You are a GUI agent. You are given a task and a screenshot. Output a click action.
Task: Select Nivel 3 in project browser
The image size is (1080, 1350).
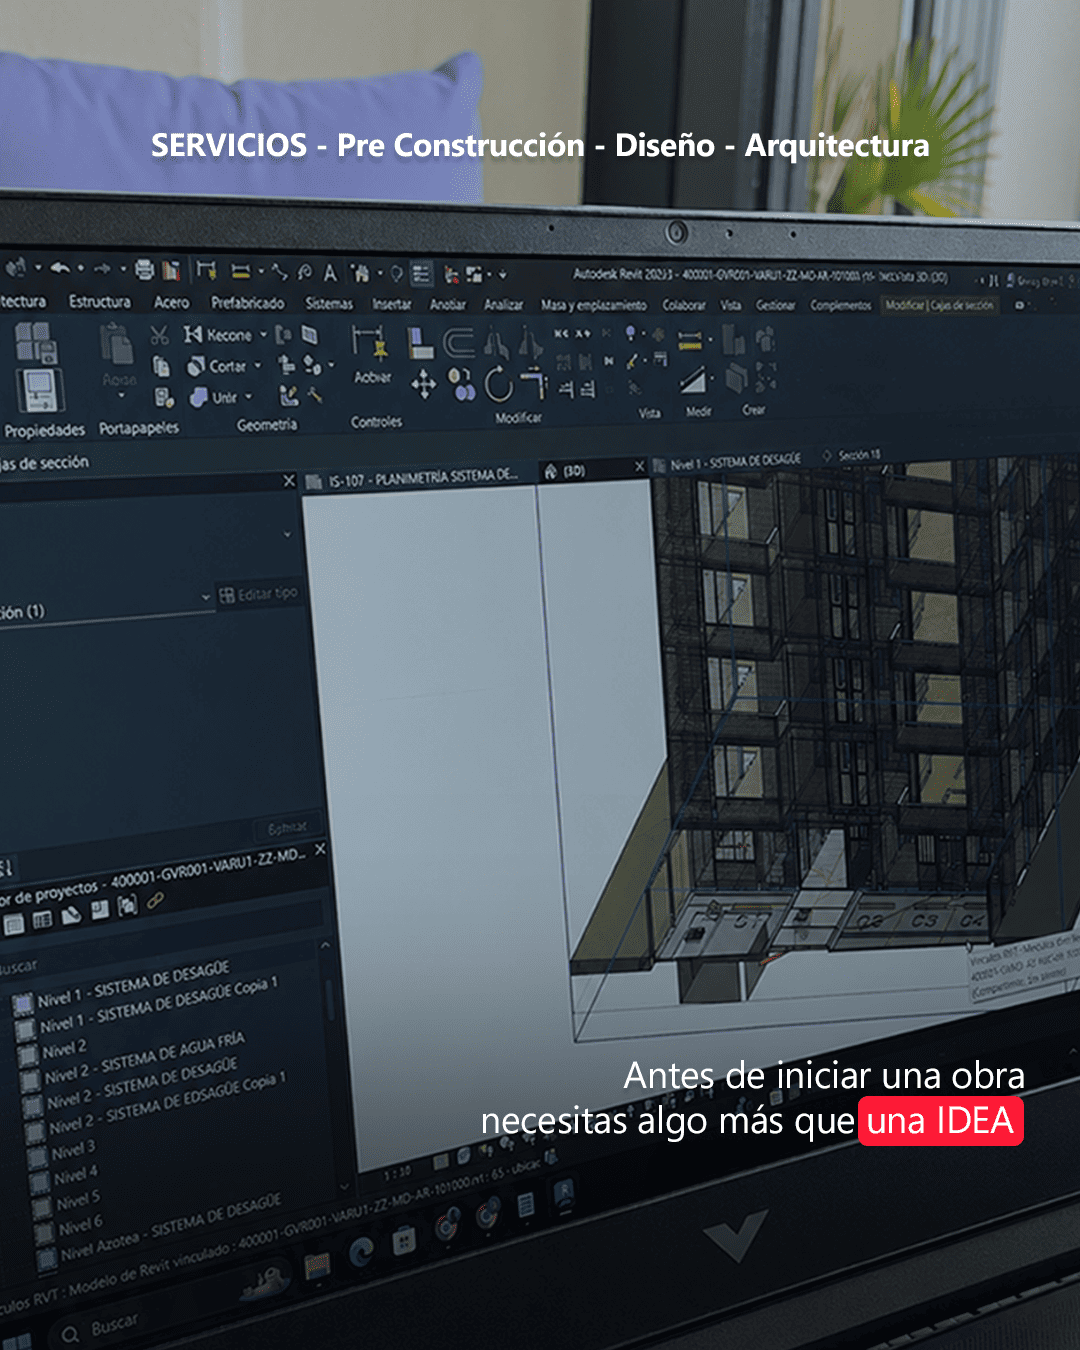(73, 1150)
